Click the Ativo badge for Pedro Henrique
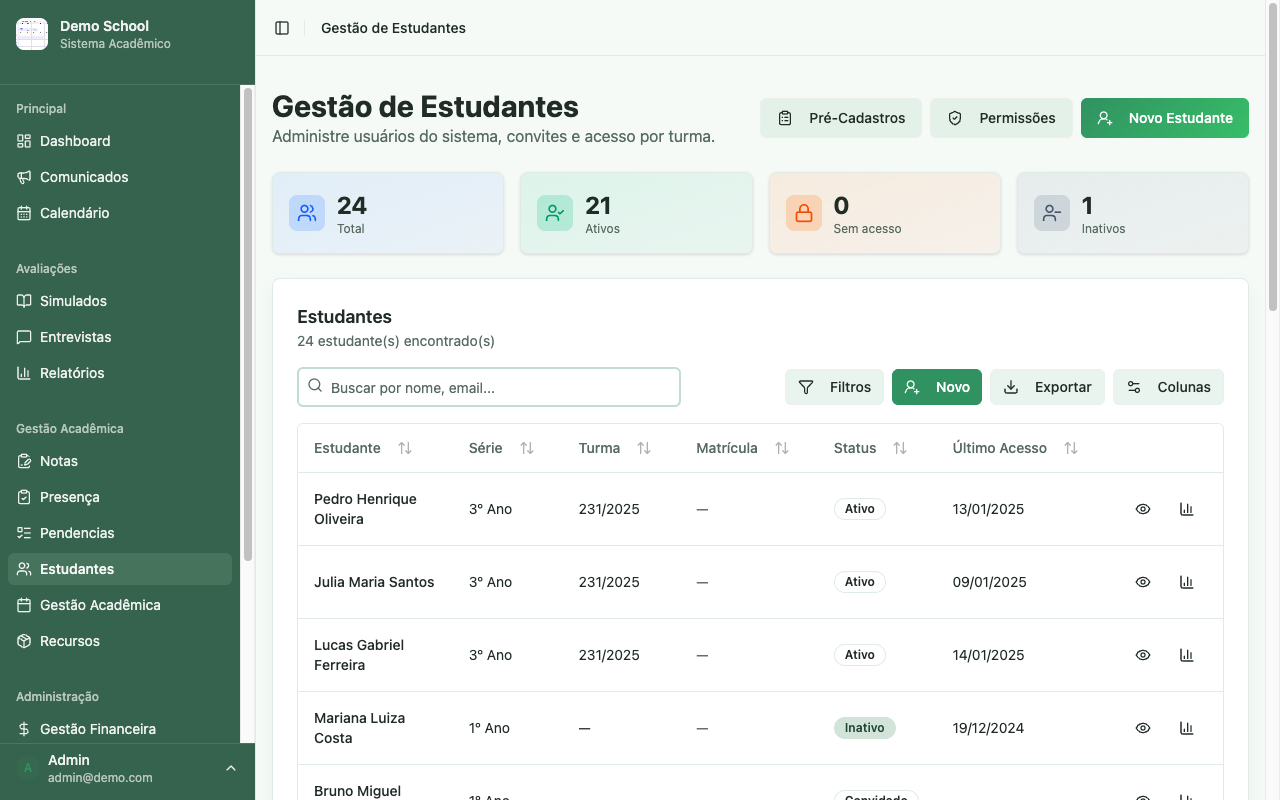Image resolution: width=1280 pixels, height=800 pixels. click(x=860, y=509)
